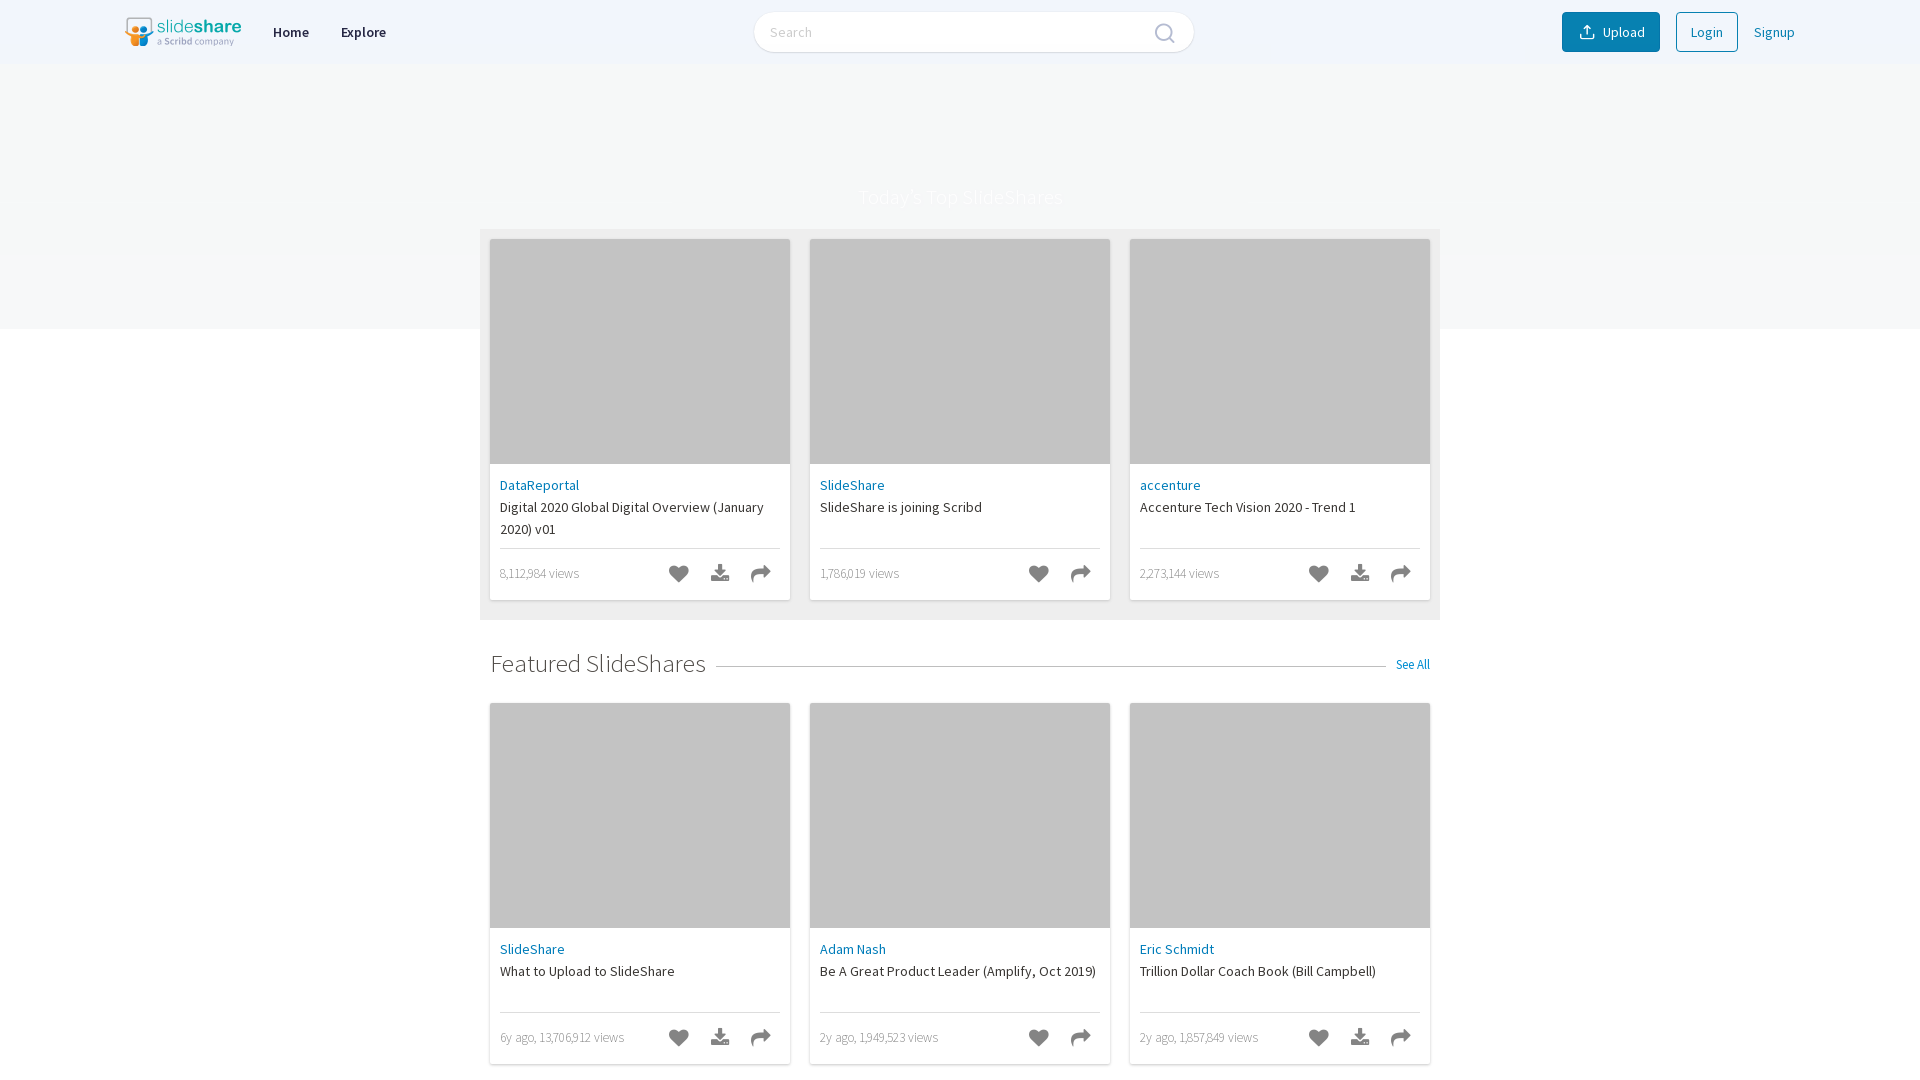1920x1080 pixels.
Task: Open Digital 2020 Global Digital Overview title
Action: (x=632, y=518)
